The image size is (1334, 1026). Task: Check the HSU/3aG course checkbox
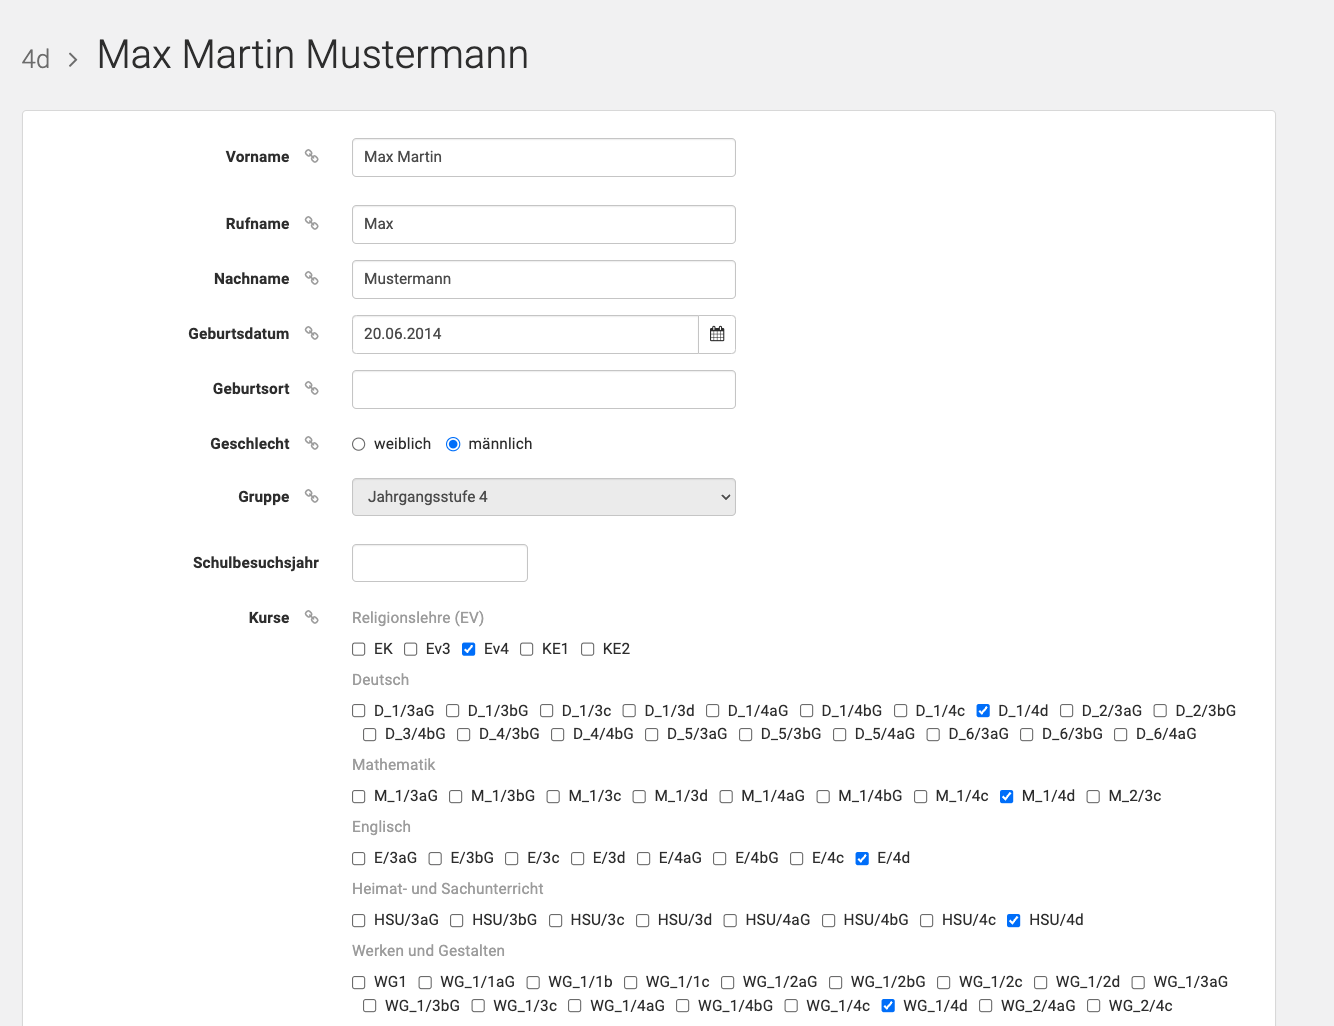359,921
